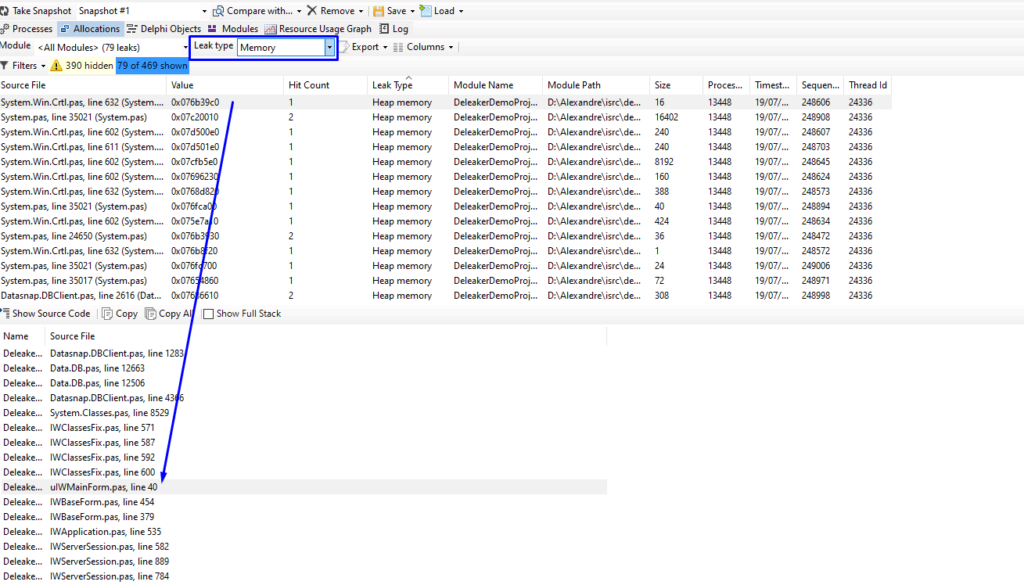Open the Snapshot #1 dropdown list
The image size is (1024, 585).
click(x=204, y=11)
